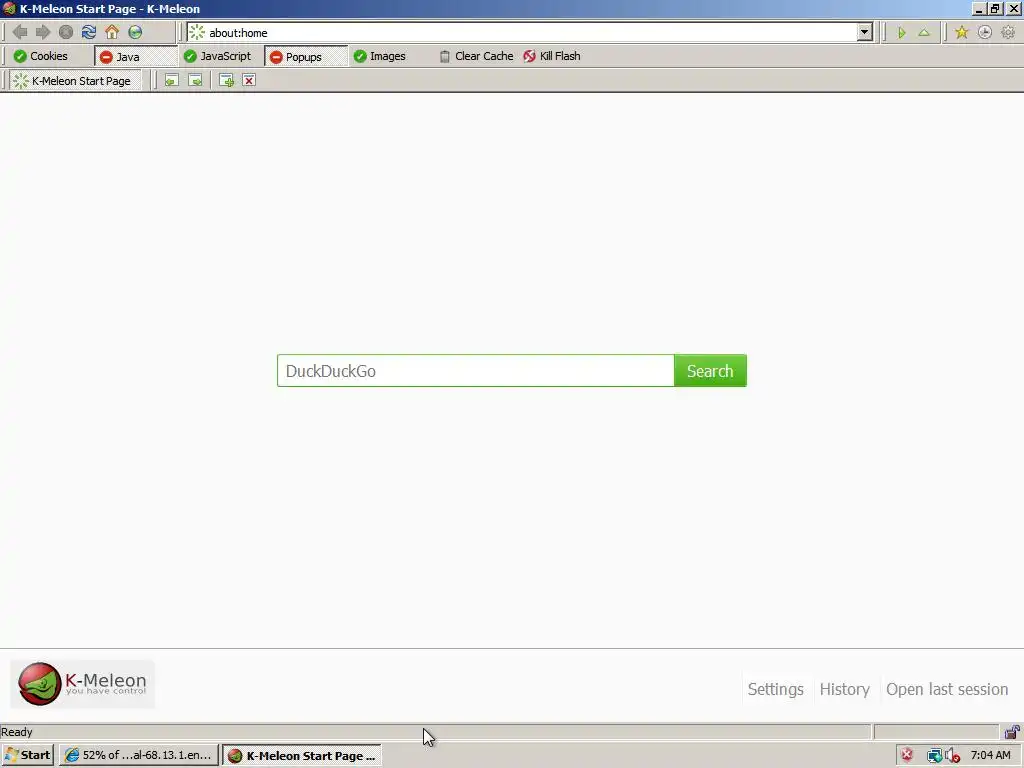Open History via the clock icon
The width and height of the screenshot is (1024, 768).
tap(985, 33)
